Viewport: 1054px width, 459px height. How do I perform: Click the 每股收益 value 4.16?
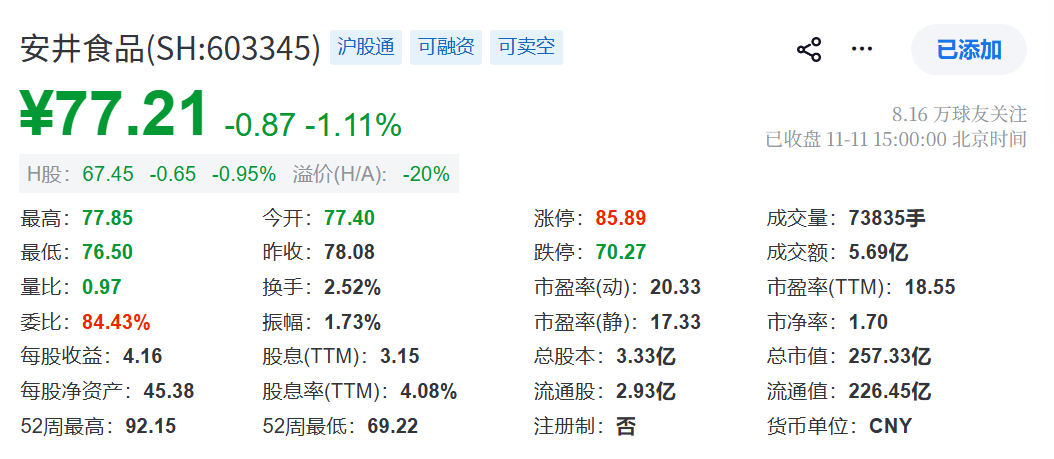[x=143, y=356]
